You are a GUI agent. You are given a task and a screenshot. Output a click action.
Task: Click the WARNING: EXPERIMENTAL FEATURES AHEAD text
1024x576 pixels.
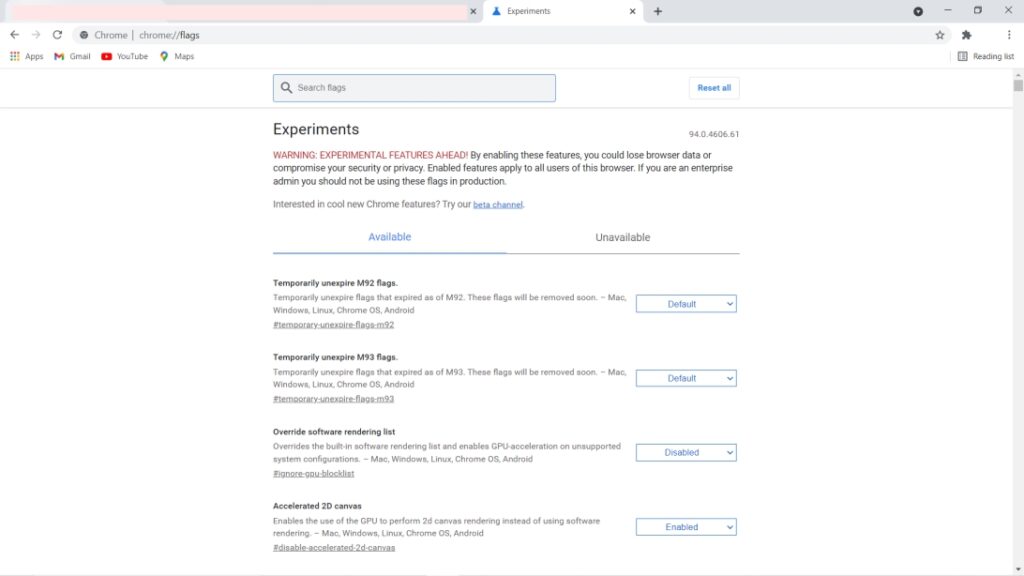(370, 155)
